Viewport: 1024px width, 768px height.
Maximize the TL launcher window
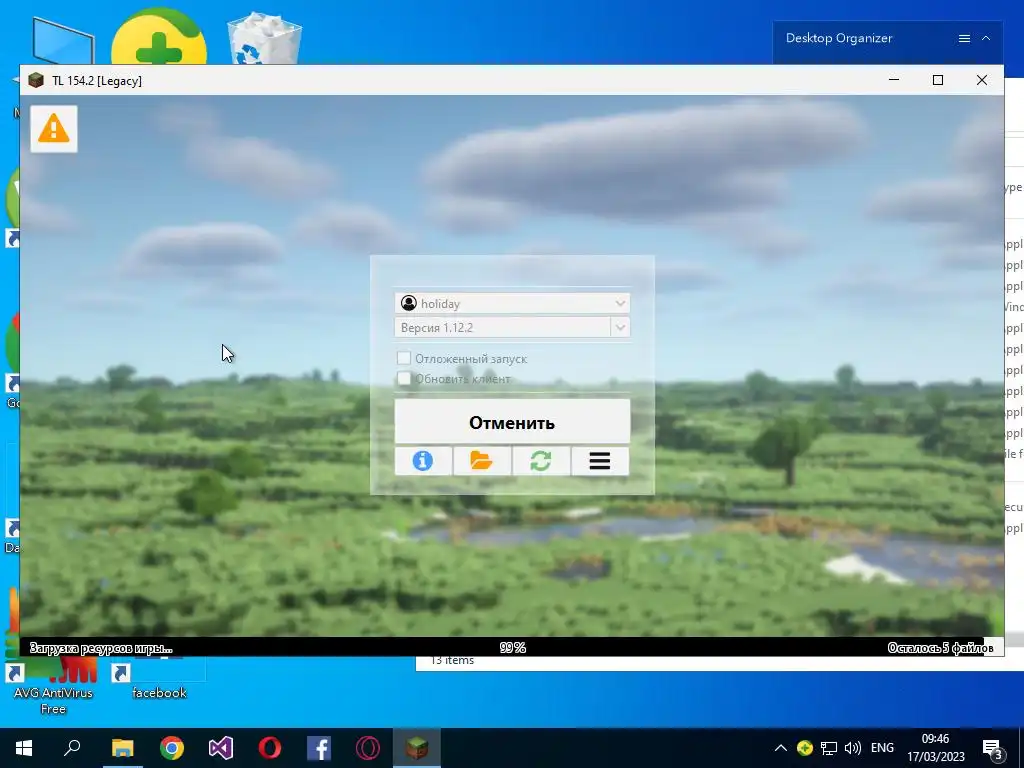(x=938, y=80)
